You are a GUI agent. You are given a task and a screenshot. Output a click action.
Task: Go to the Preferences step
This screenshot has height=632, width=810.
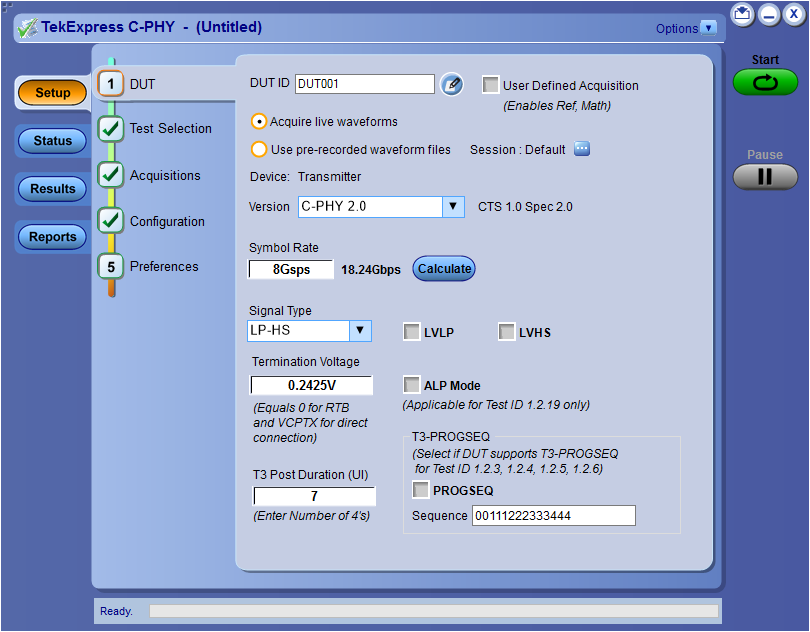coord(164,266)
